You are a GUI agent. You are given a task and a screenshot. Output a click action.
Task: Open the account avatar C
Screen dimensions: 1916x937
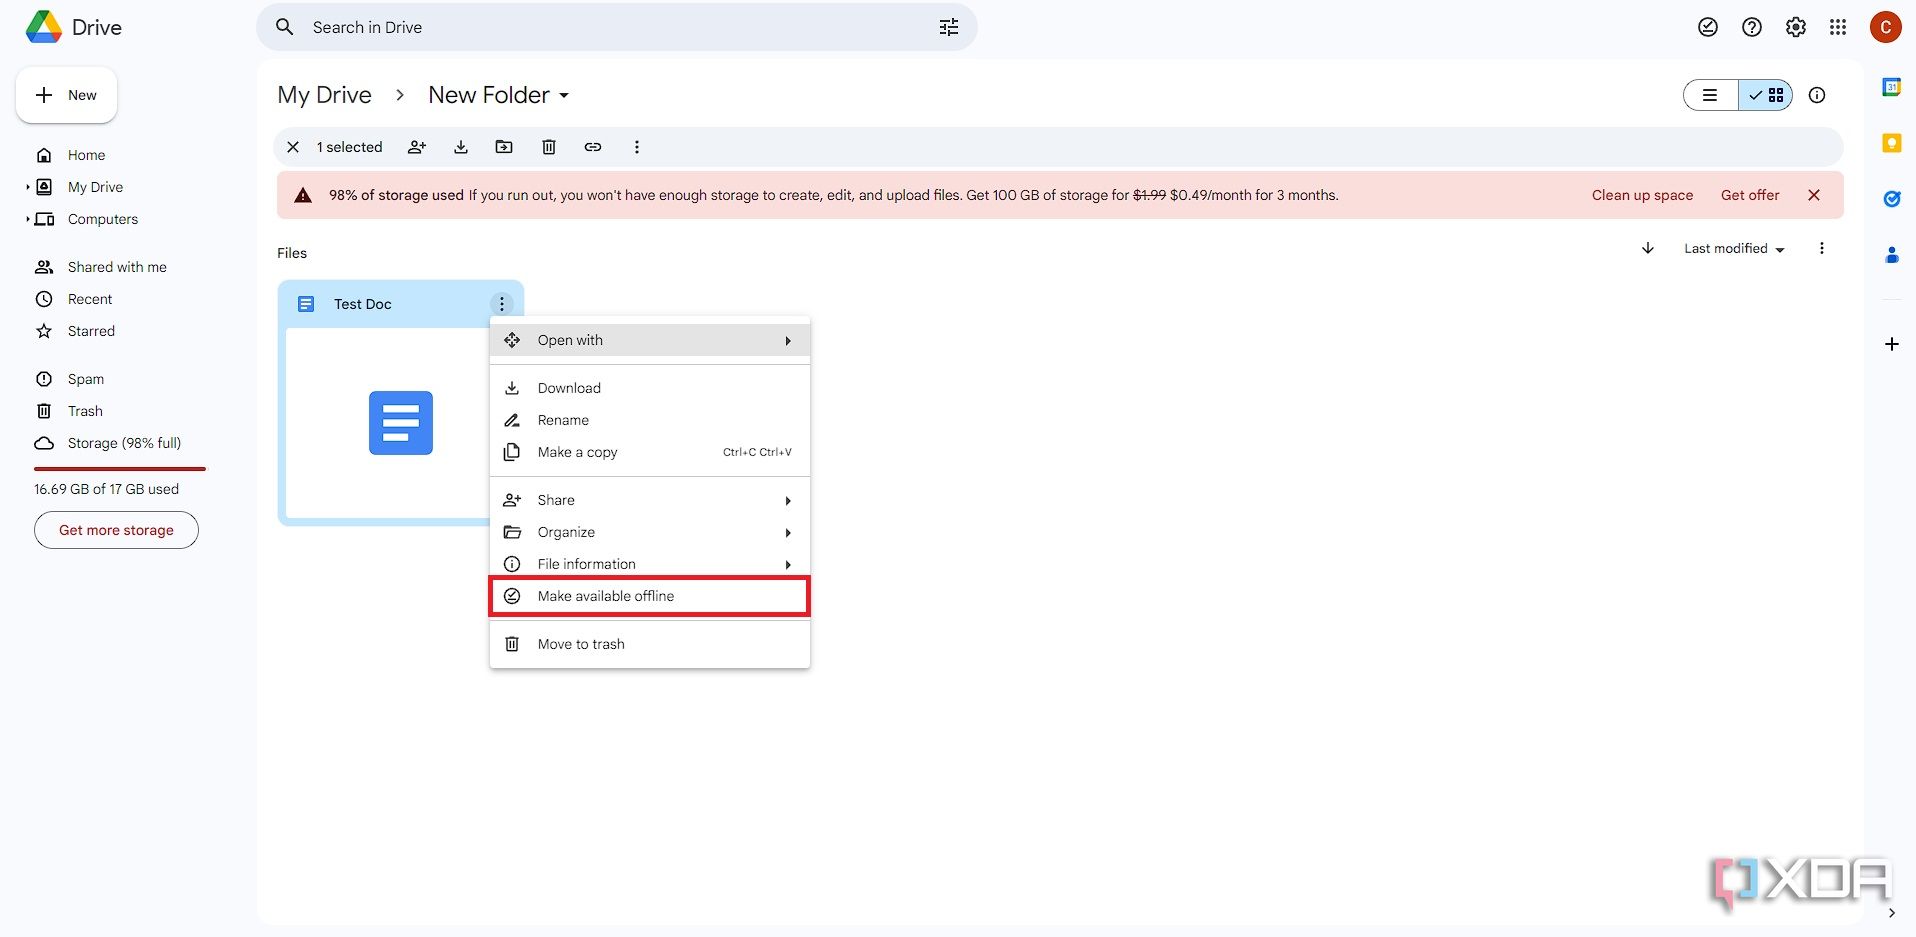[1886, 27]
